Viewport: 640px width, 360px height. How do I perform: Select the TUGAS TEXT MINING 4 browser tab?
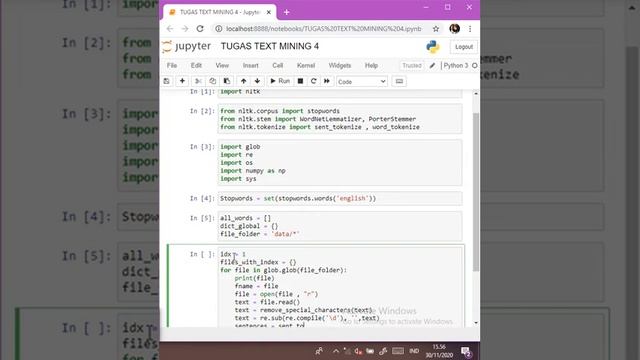(220, 12)
